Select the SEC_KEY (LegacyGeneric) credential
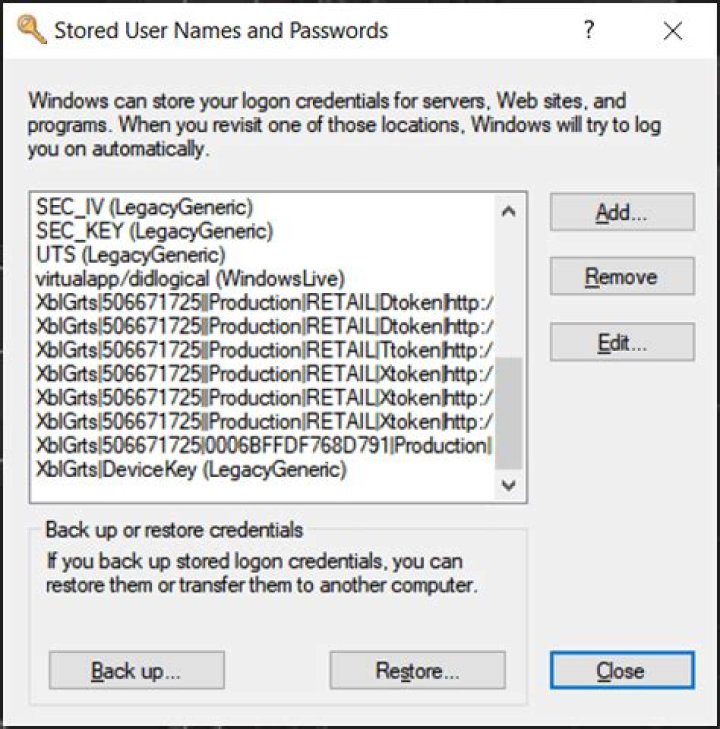Image resolution: width=720 pixels, height=729 pixels. [154, 231]
